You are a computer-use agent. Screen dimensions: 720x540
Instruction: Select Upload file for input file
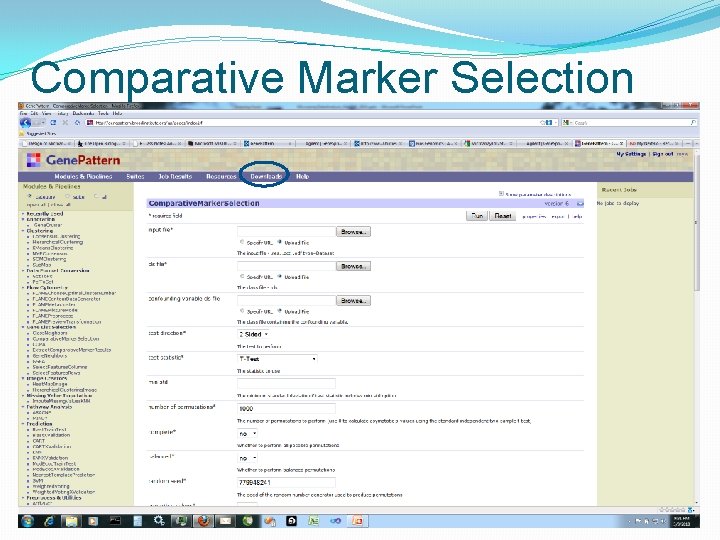point(279,242)
